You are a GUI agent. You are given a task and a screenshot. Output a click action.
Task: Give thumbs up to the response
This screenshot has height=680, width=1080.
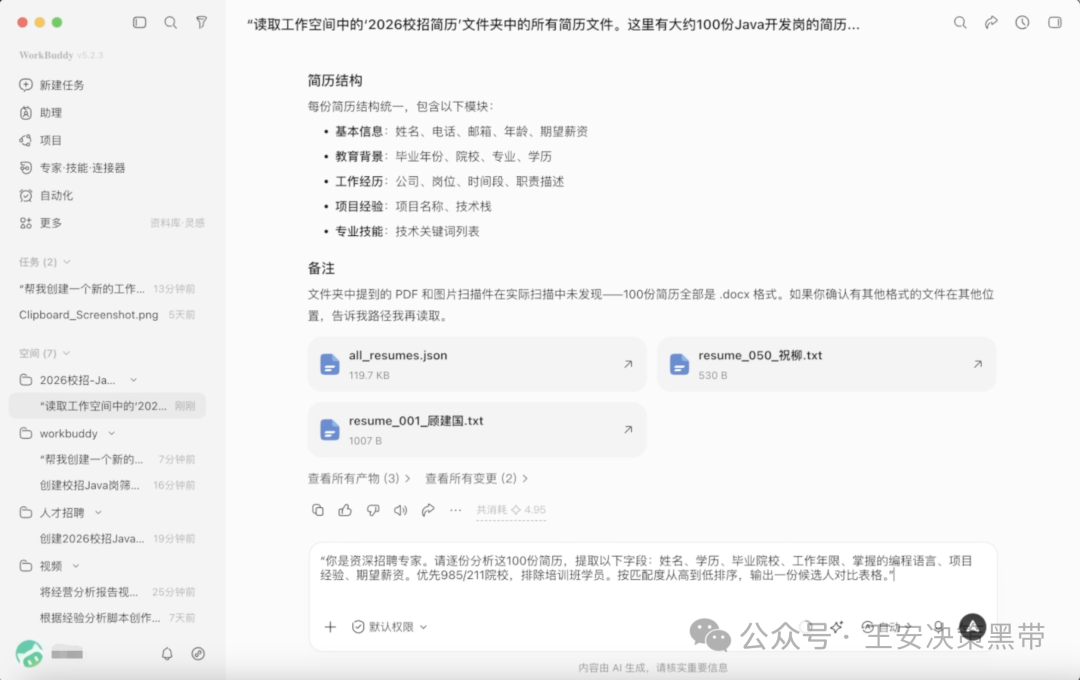click(345, 510)
